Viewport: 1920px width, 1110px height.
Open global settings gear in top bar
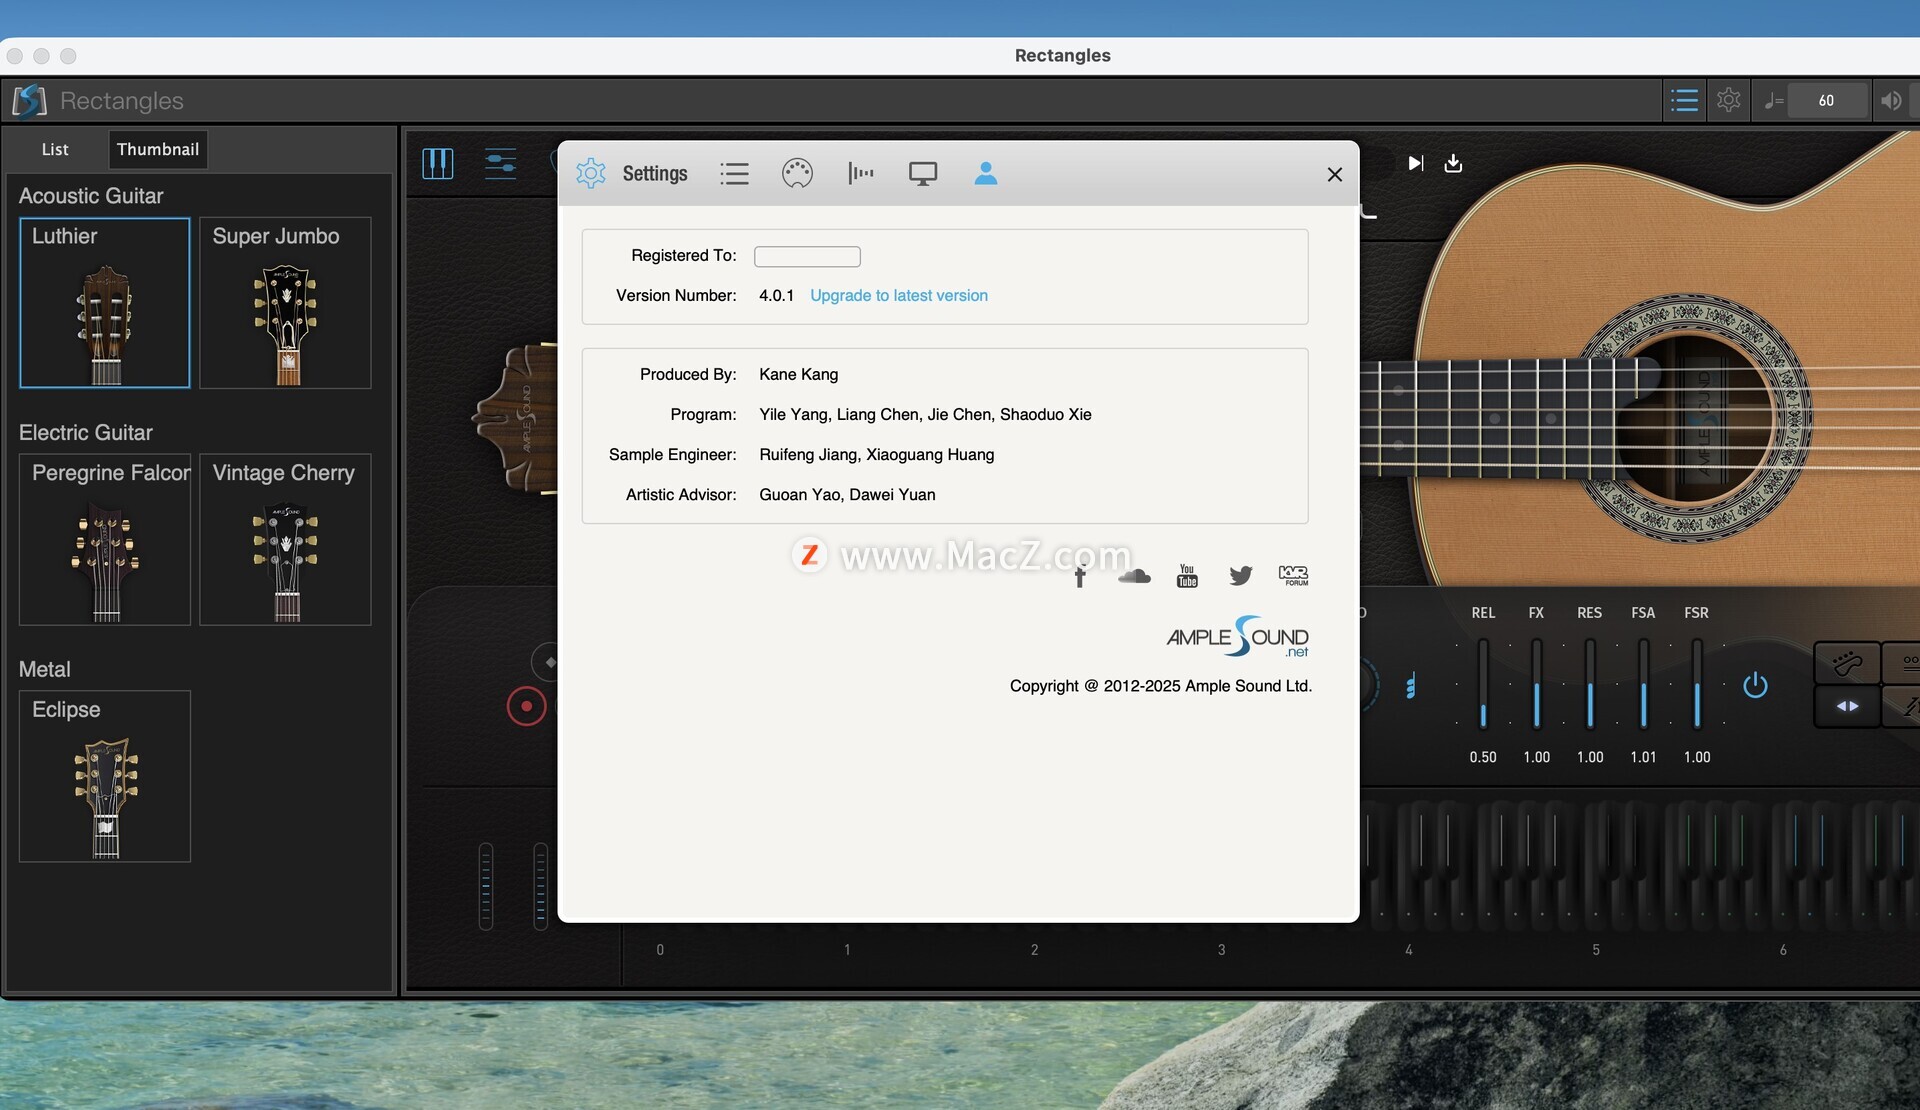coord(1729,100)
